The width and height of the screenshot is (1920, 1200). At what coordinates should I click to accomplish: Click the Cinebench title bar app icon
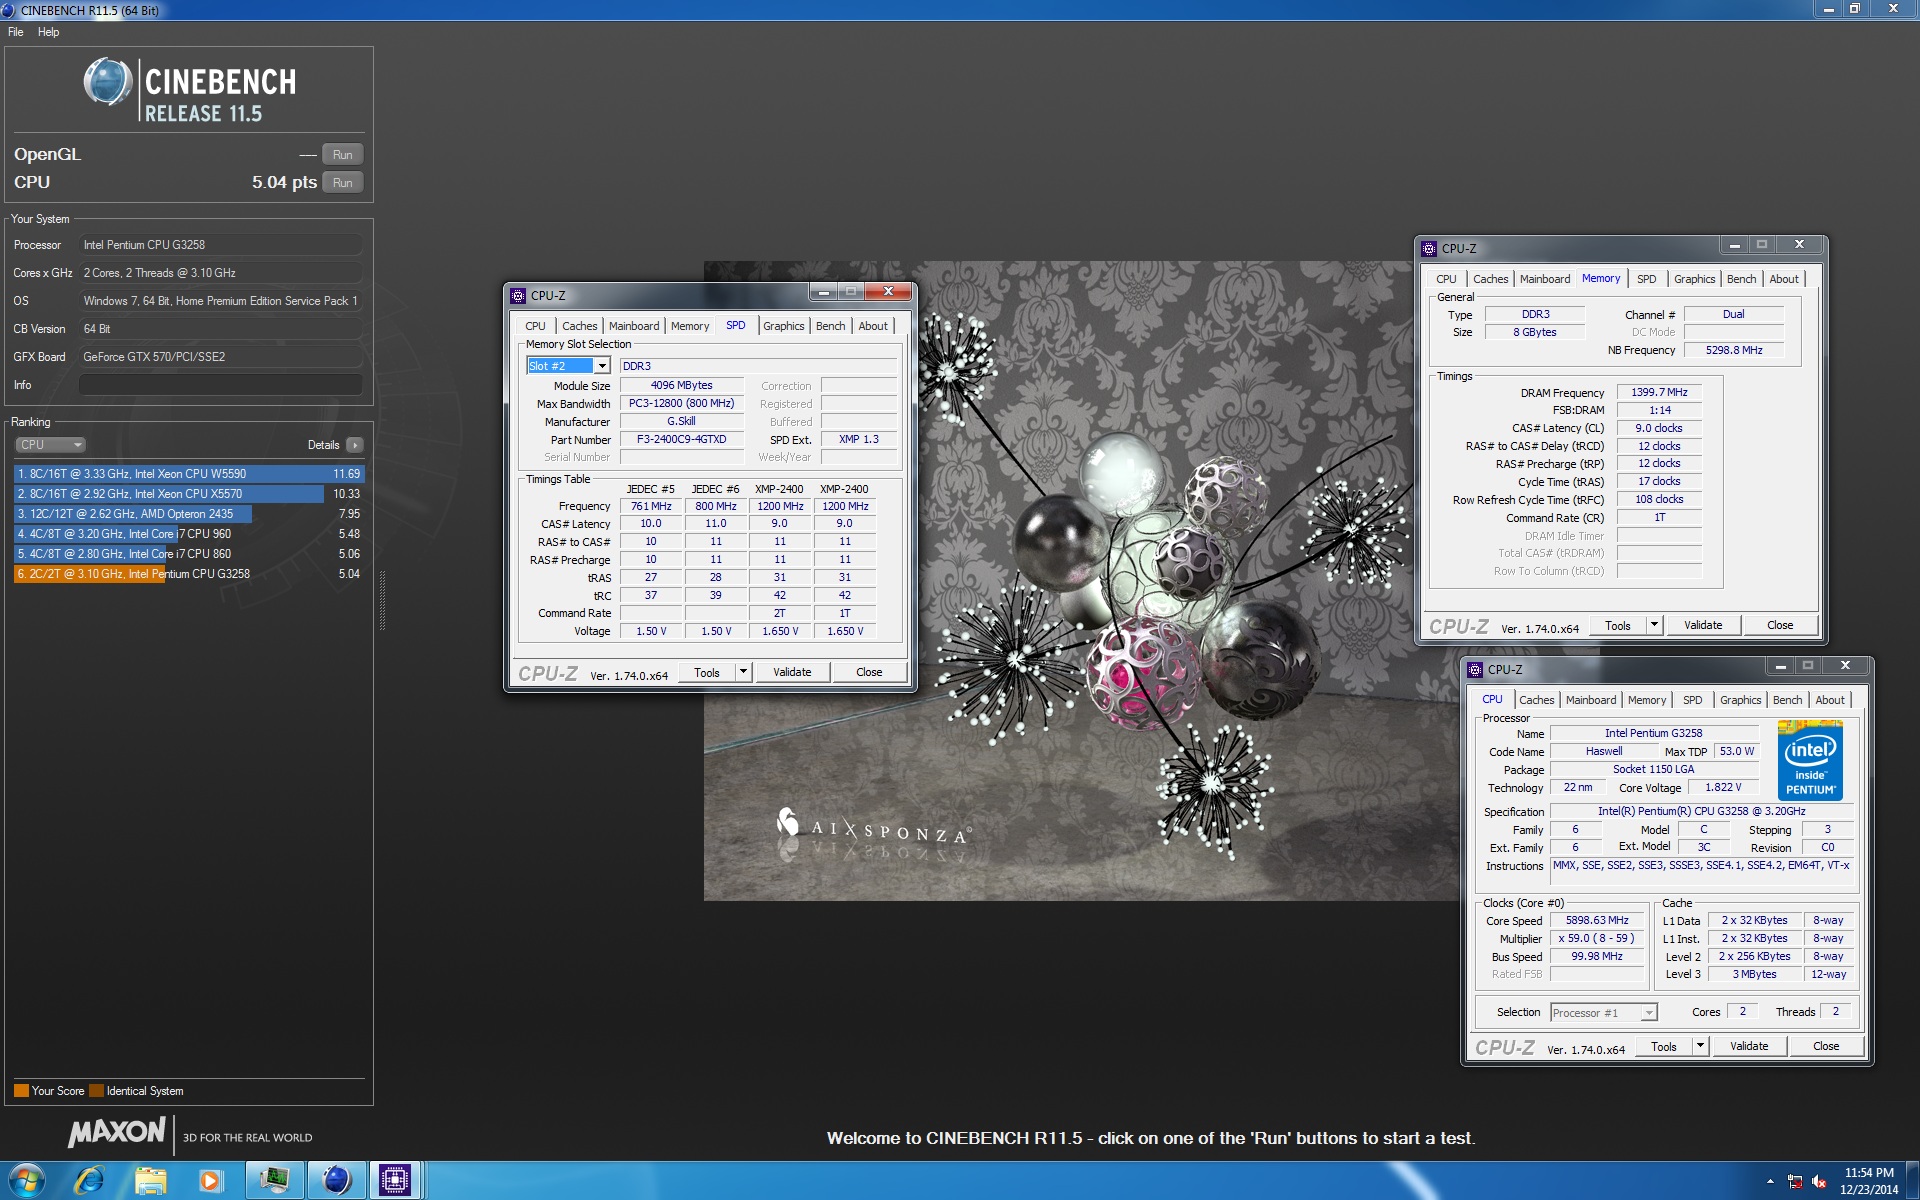coord(9,10)
